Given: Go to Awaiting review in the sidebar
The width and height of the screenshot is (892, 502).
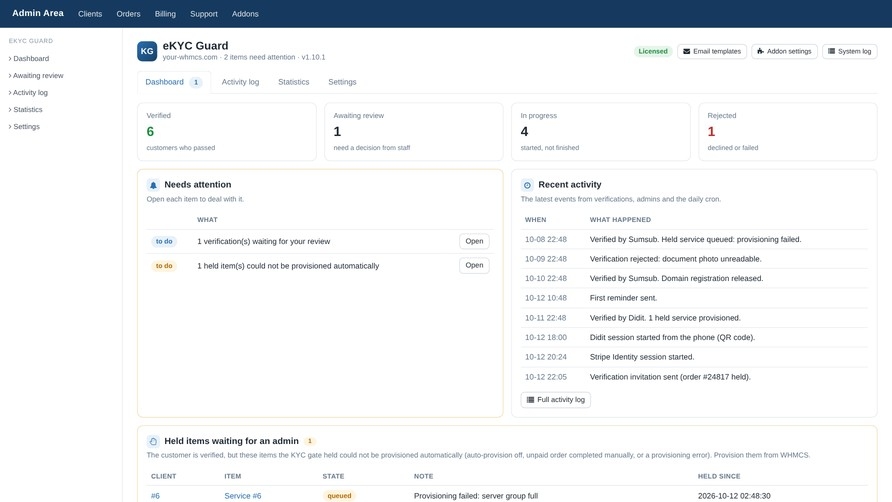Looking at the screenshot, I should coord(36,76).
